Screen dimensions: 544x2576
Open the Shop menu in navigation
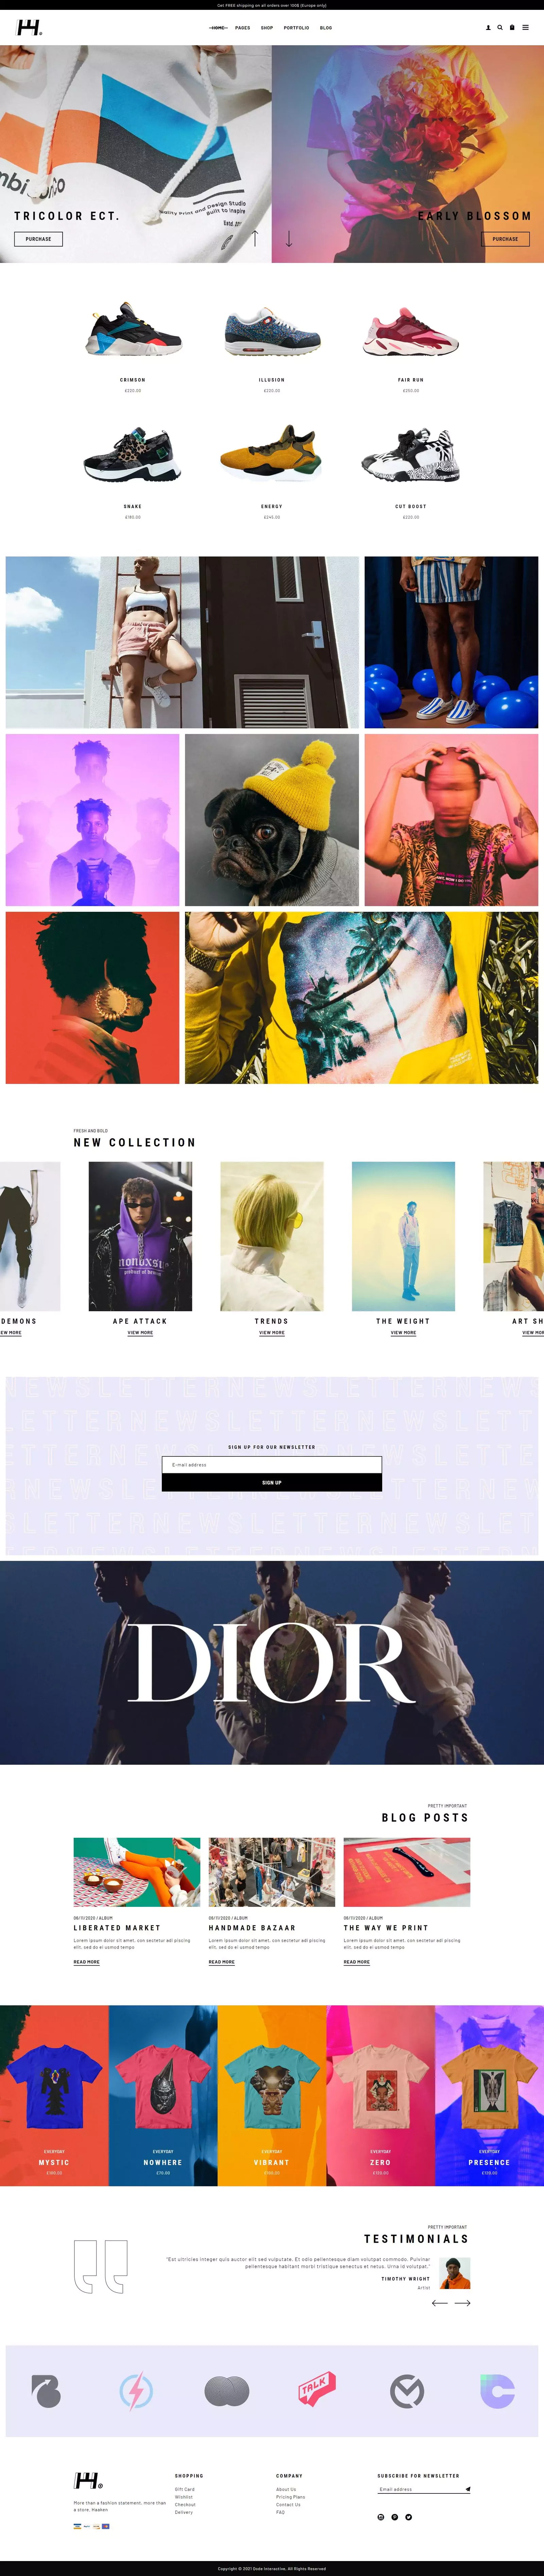pos(267,28)
